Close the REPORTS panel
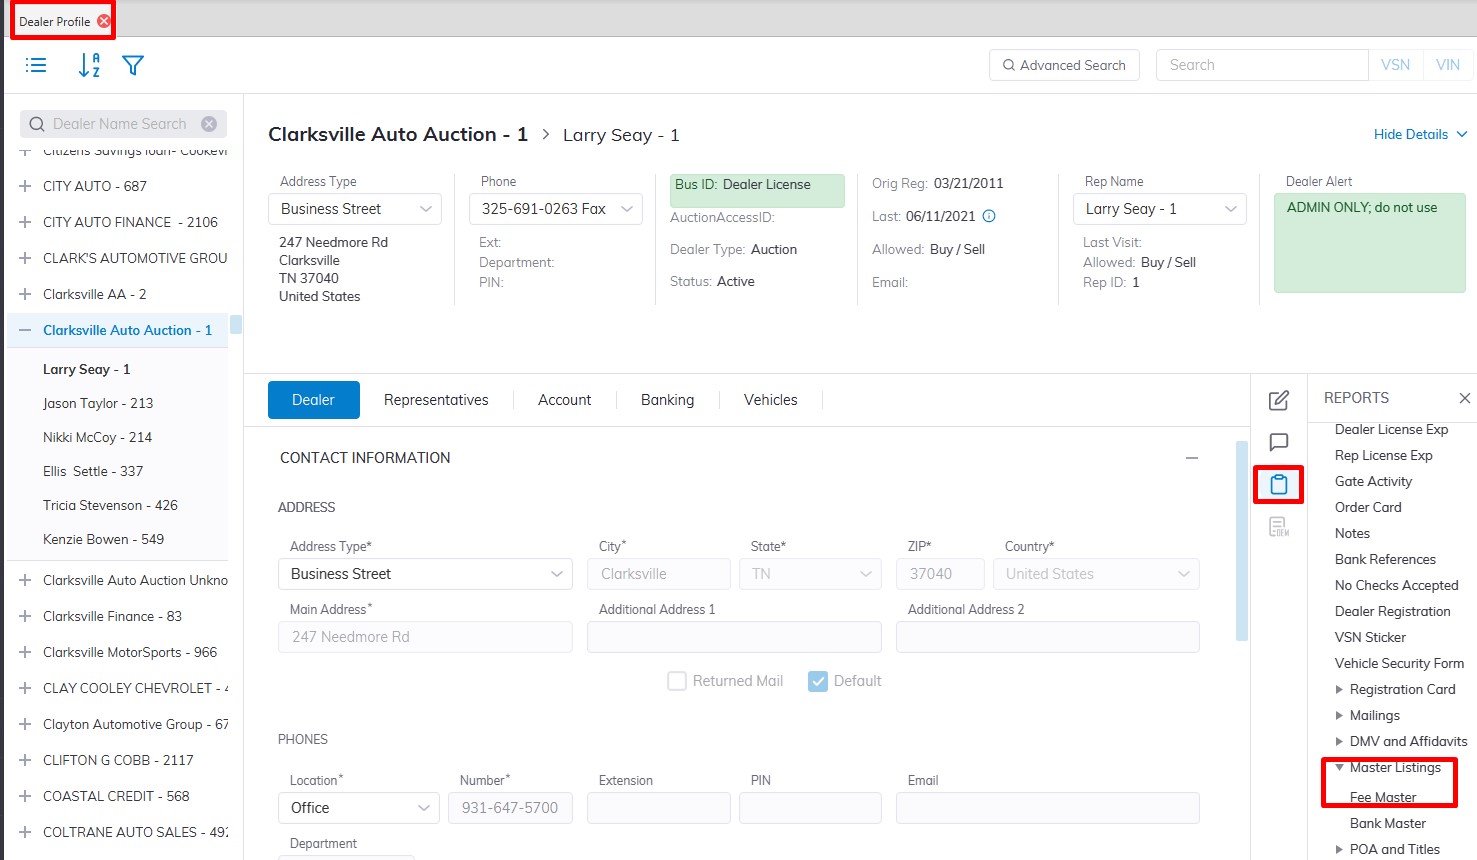Screen dimensions: 1477x860 [x=1464, y=398]
